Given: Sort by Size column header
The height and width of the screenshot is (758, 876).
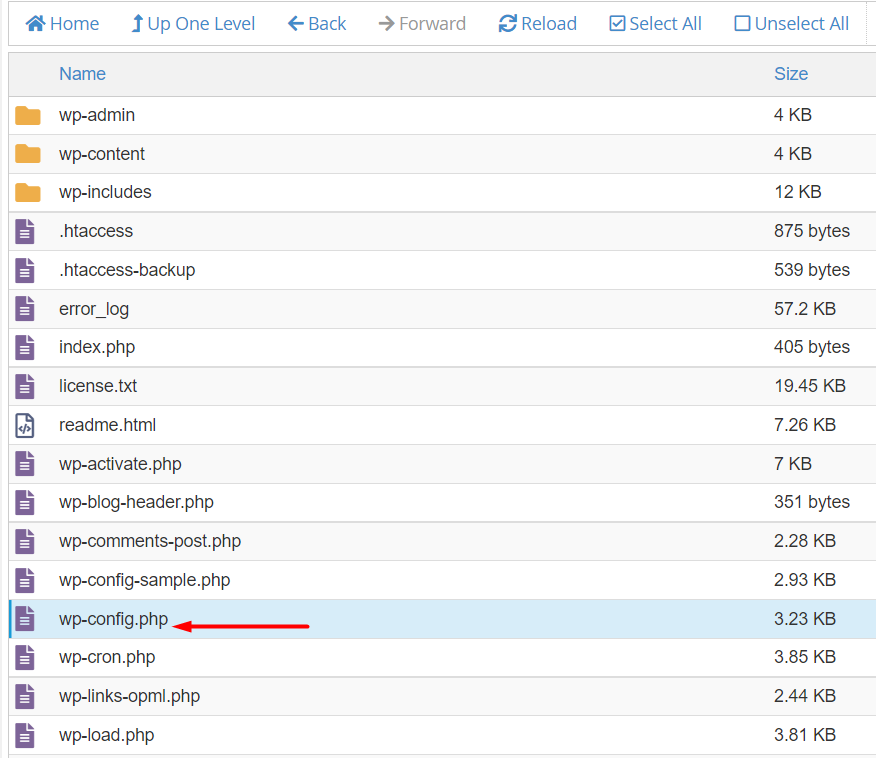Looking at the screenshot, I should pyautogui.click(x=791, y=74).
